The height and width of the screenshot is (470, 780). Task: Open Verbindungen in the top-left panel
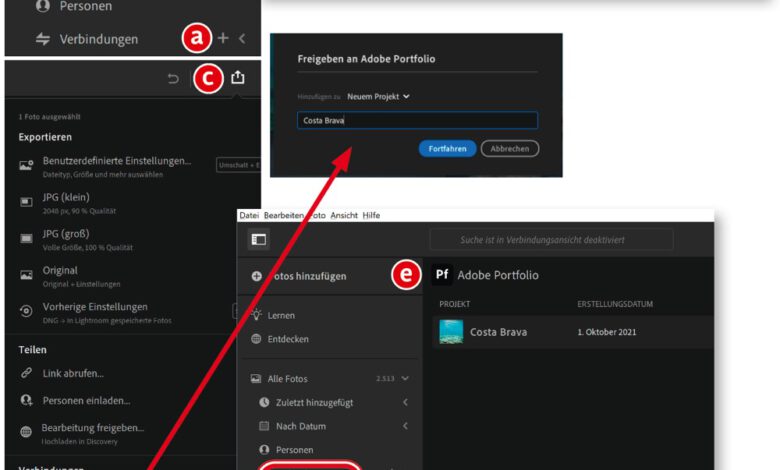click(98, 39)
